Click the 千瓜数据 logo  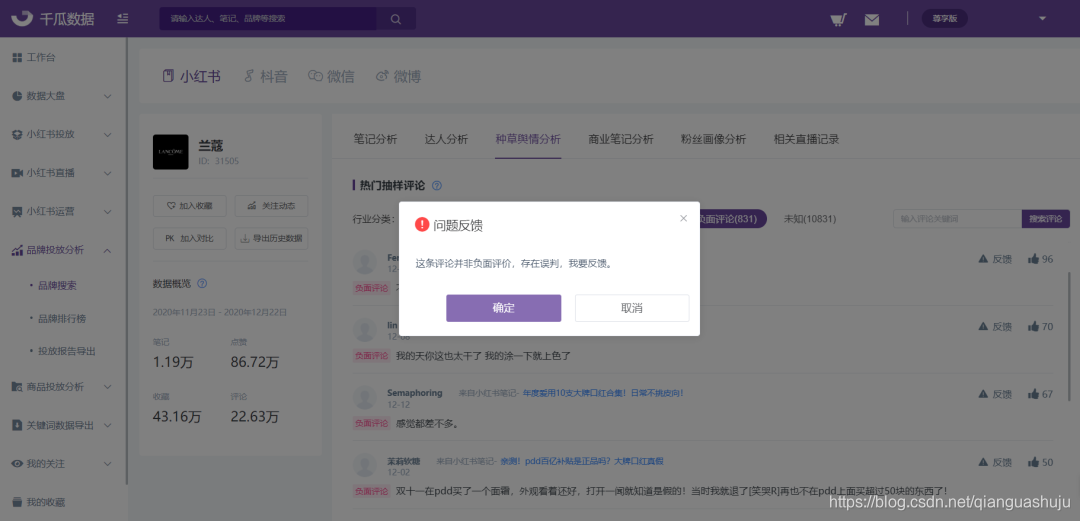click(x=53, y=19)
